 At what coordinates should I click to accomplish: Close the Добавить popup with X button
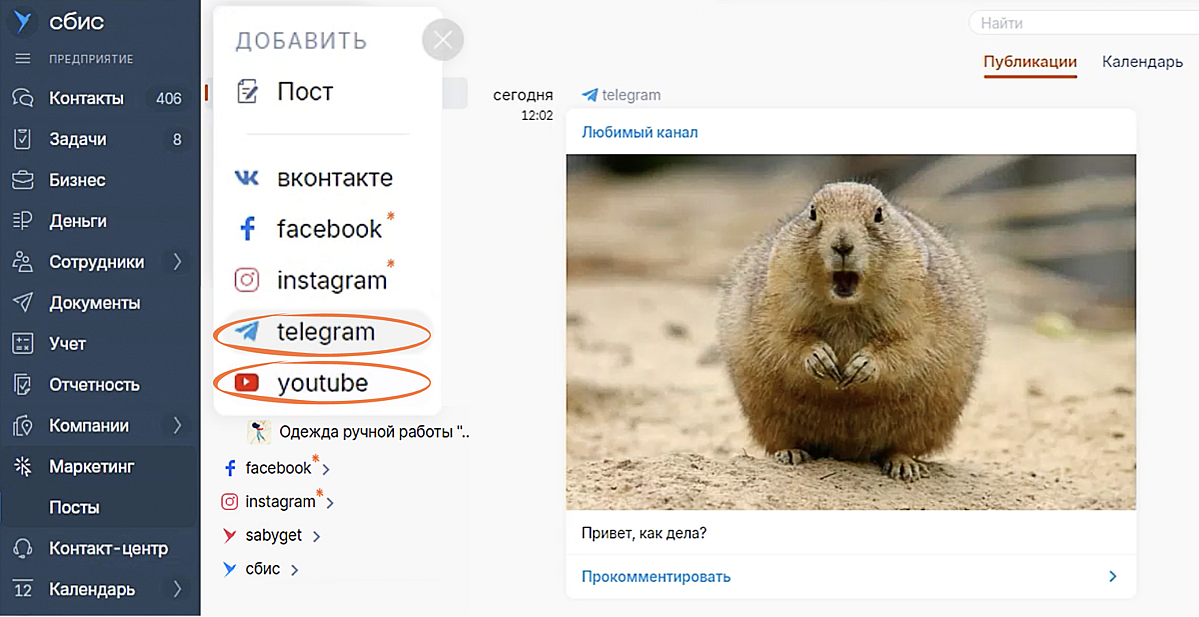(443, 41)
